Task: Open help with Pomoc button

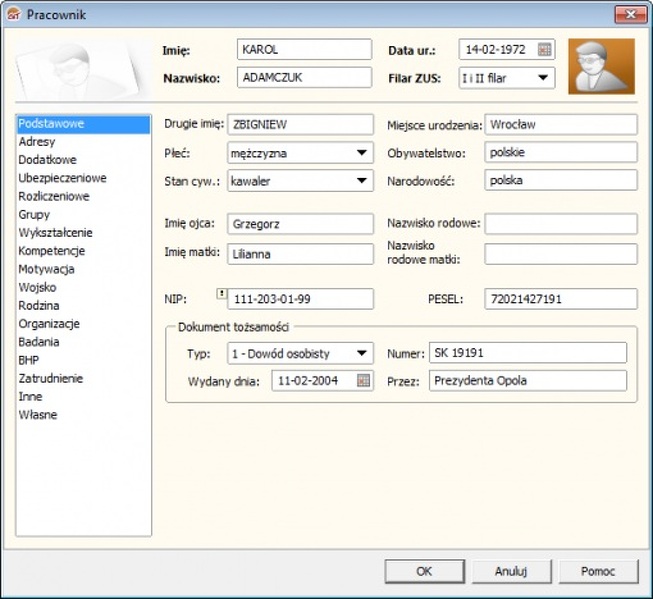Action: [598, 571]
